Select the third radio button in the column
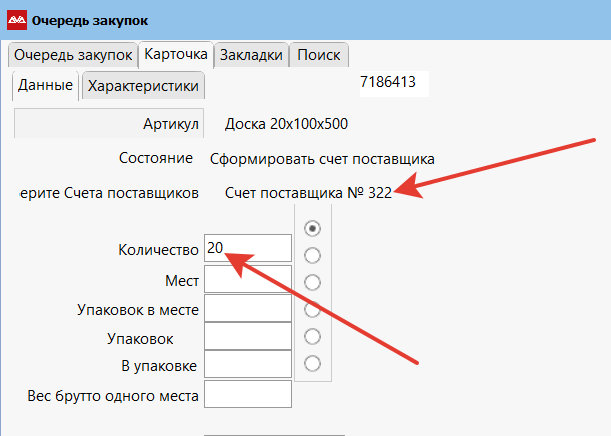 (x=313, y=281)
